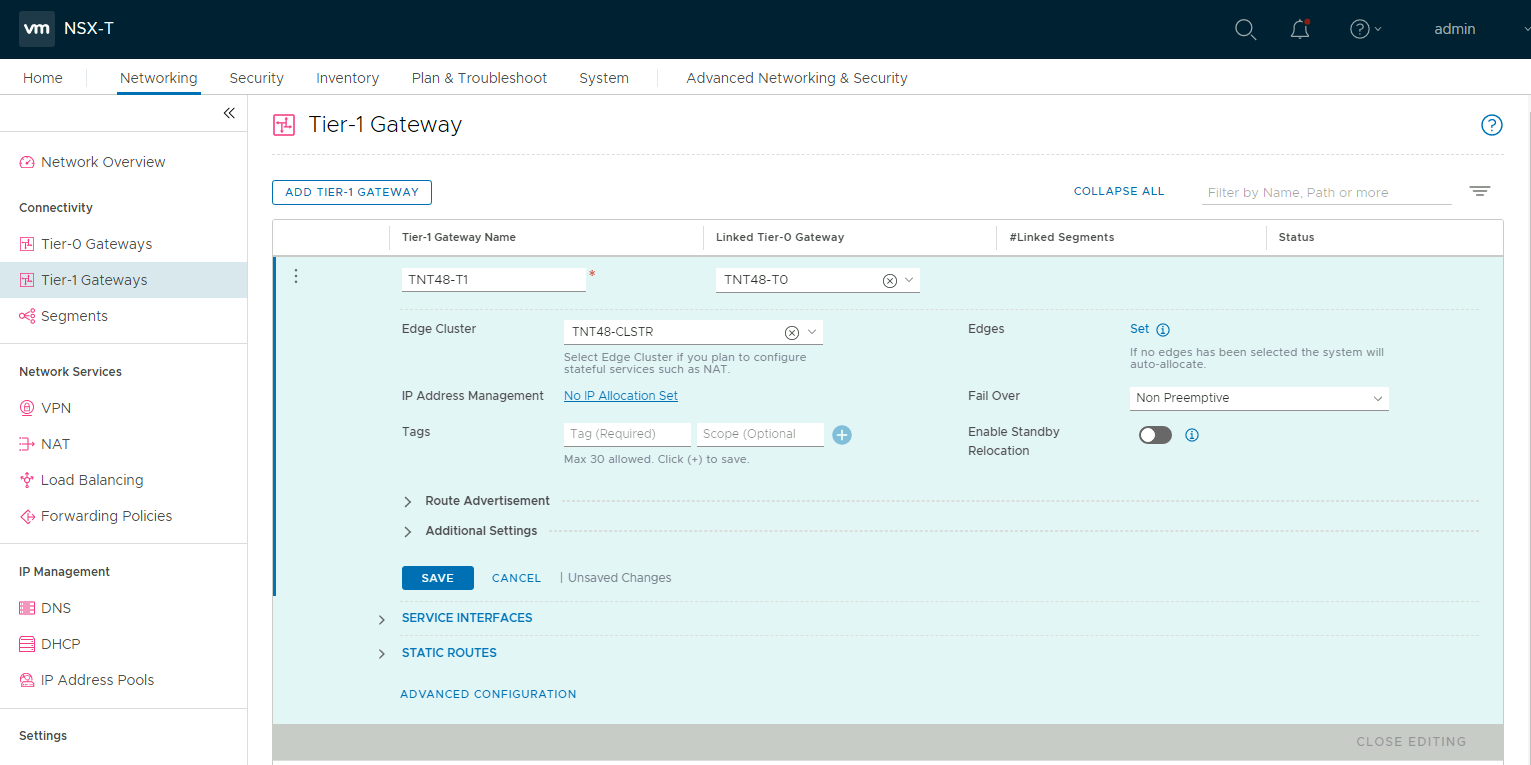Expand Service Interfaces section
This screenshot has width=1531, height=765.
(x=382, y=620)
